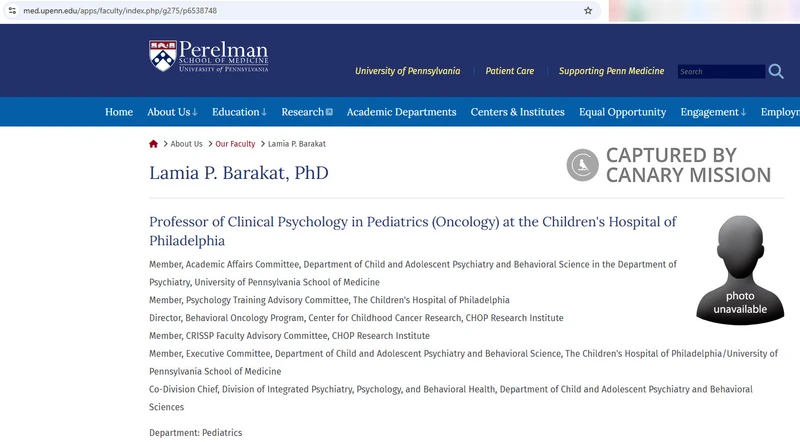Click Member, Psychology Training Advisory Committee line

329,300
